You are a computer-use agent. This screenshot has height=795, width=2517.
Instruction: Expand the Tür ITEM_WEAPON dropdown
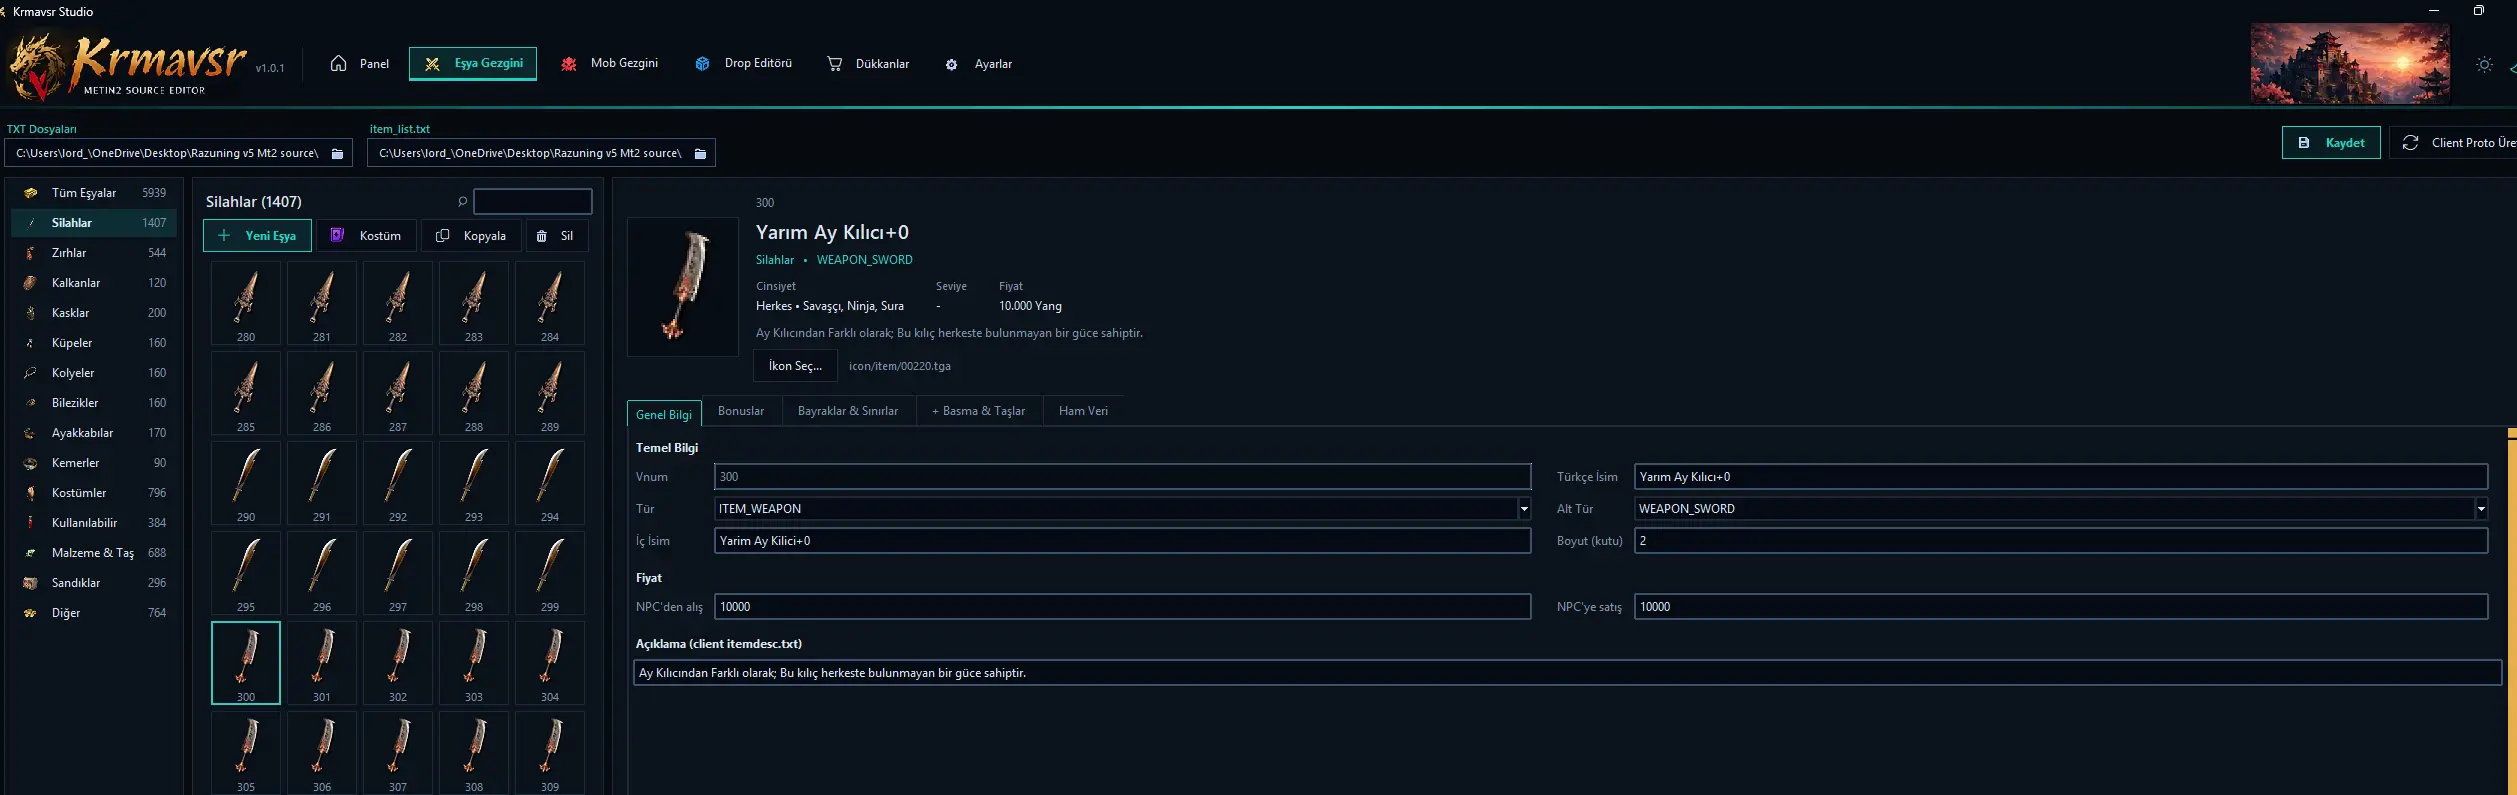pos(1524,509)
